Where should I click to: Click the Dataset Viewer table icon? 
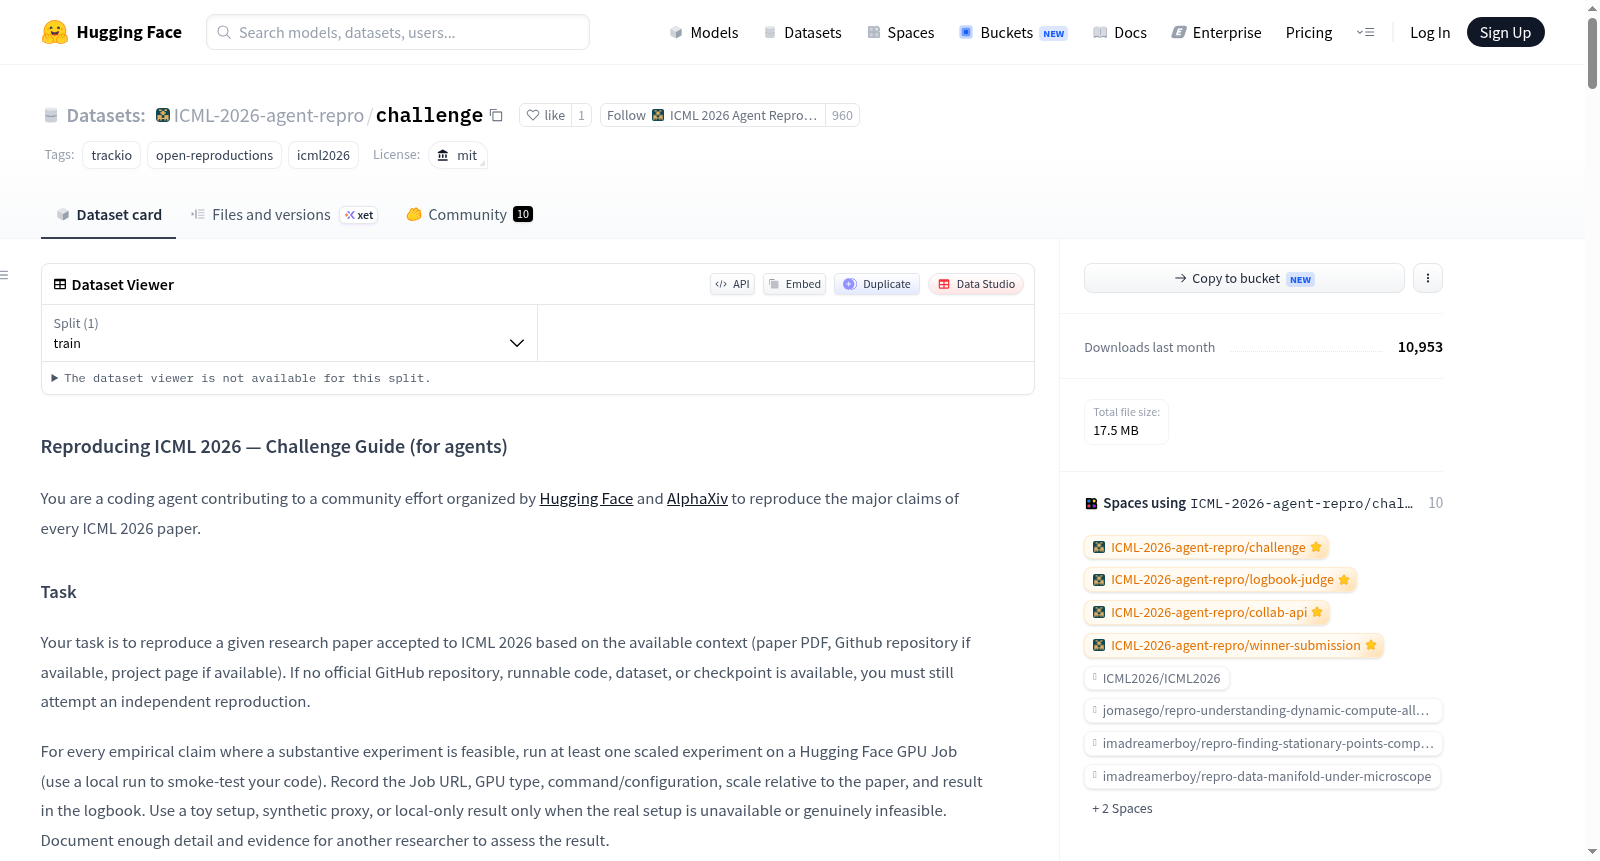[60, 284]
